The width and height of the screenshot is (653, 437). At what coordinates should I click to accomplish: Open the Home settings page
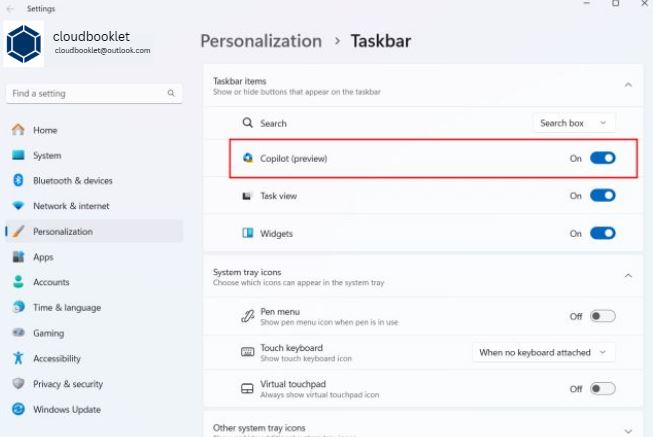coord(94,130)
